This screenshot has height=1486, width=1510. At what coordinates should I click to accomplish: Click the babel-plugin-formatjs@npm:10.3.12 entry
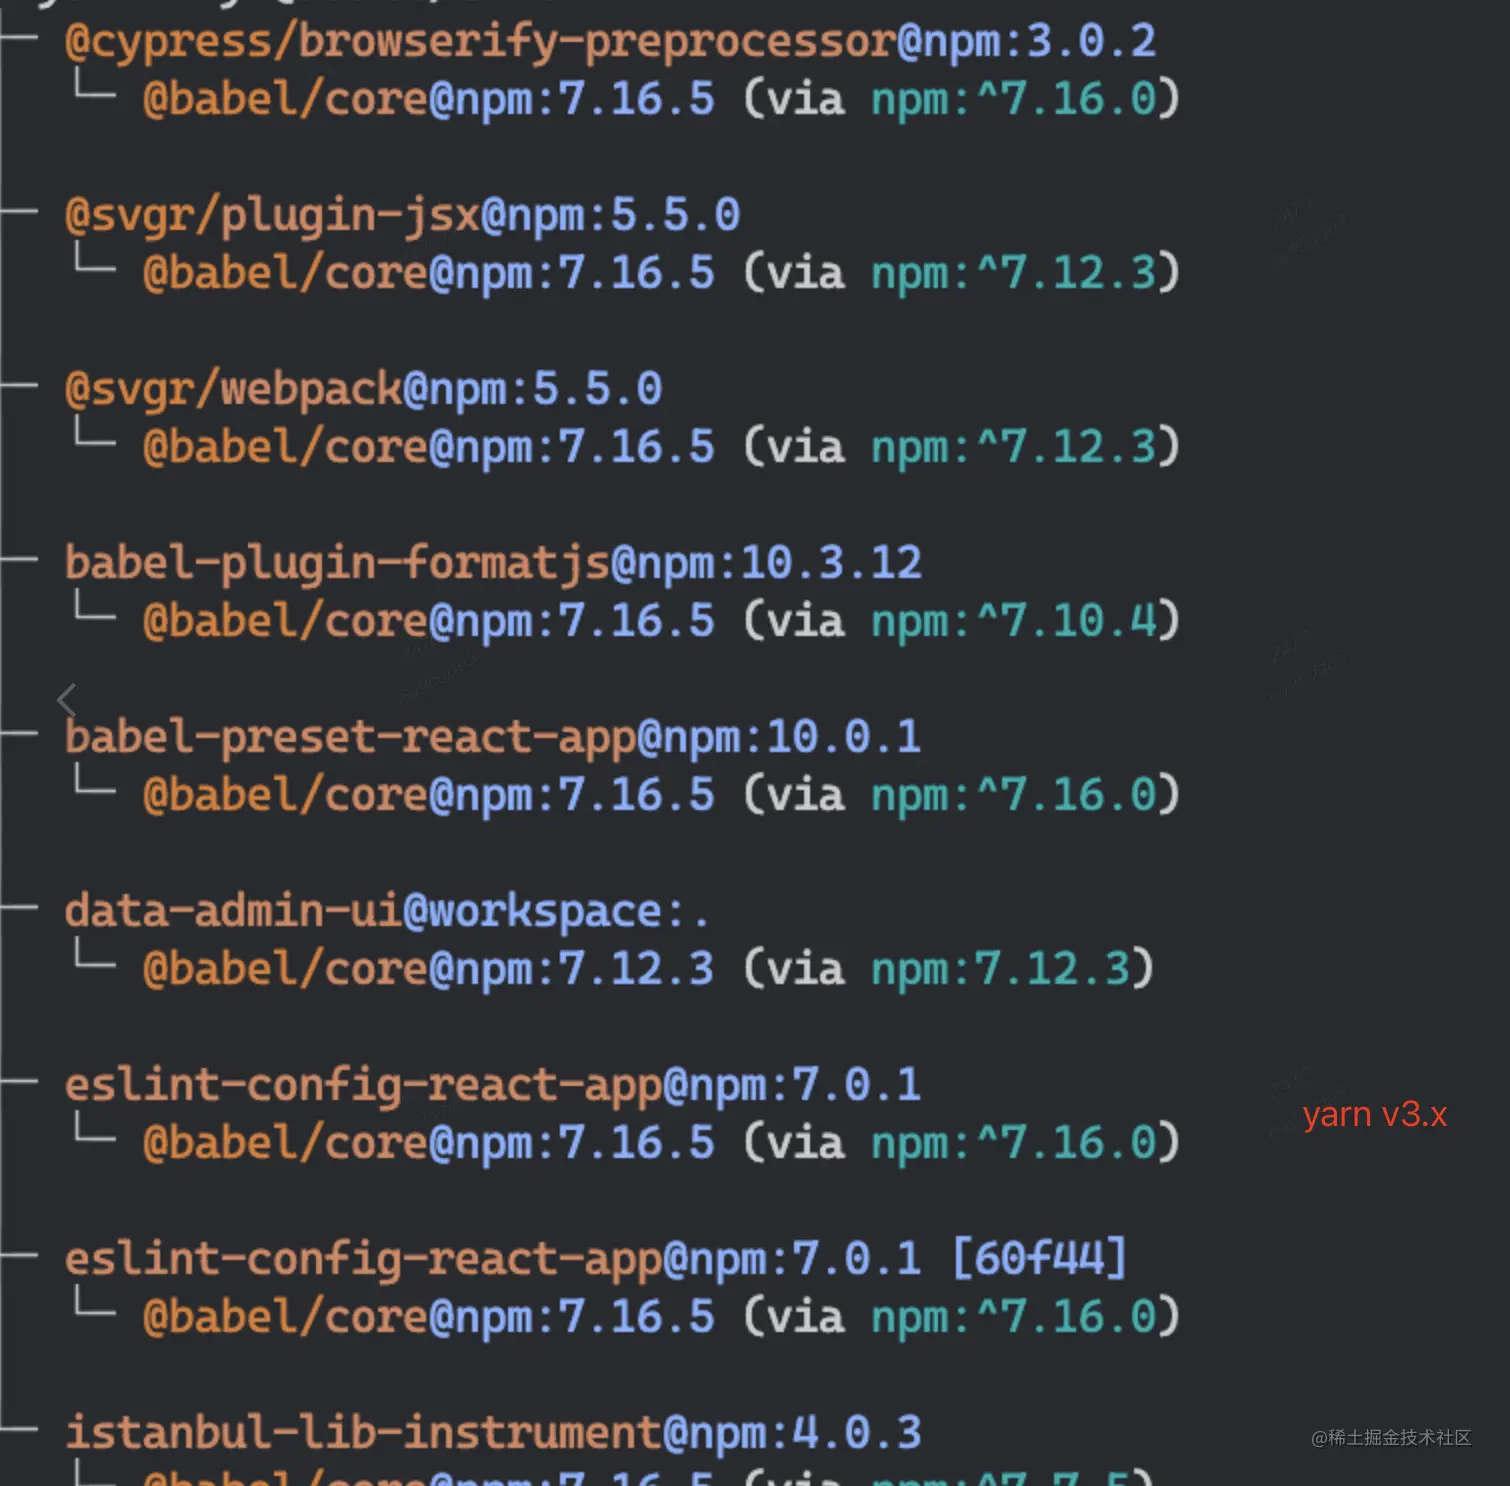click(x=493, y=563)
